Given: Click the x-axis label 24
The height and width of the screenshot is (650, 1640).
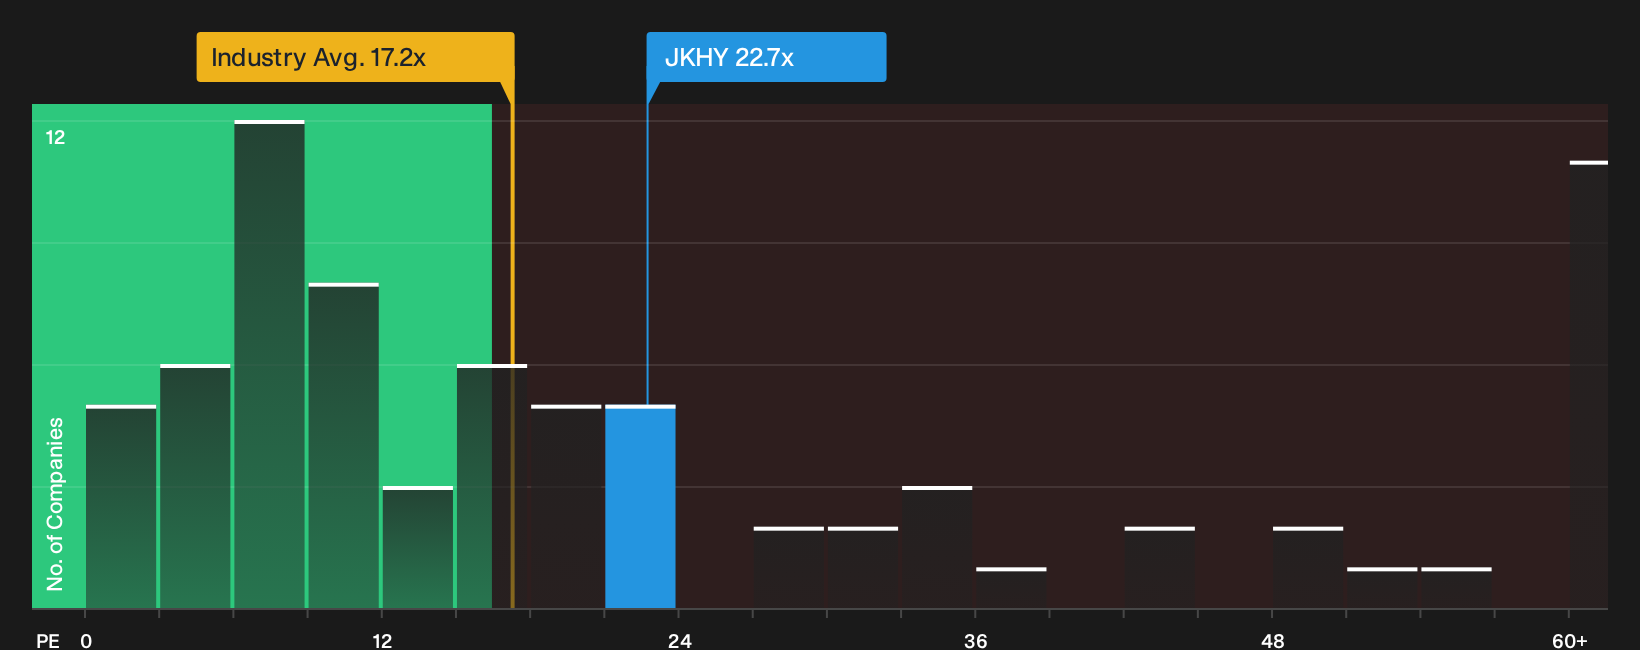Looking at the screenshot, I should [679, 640].
